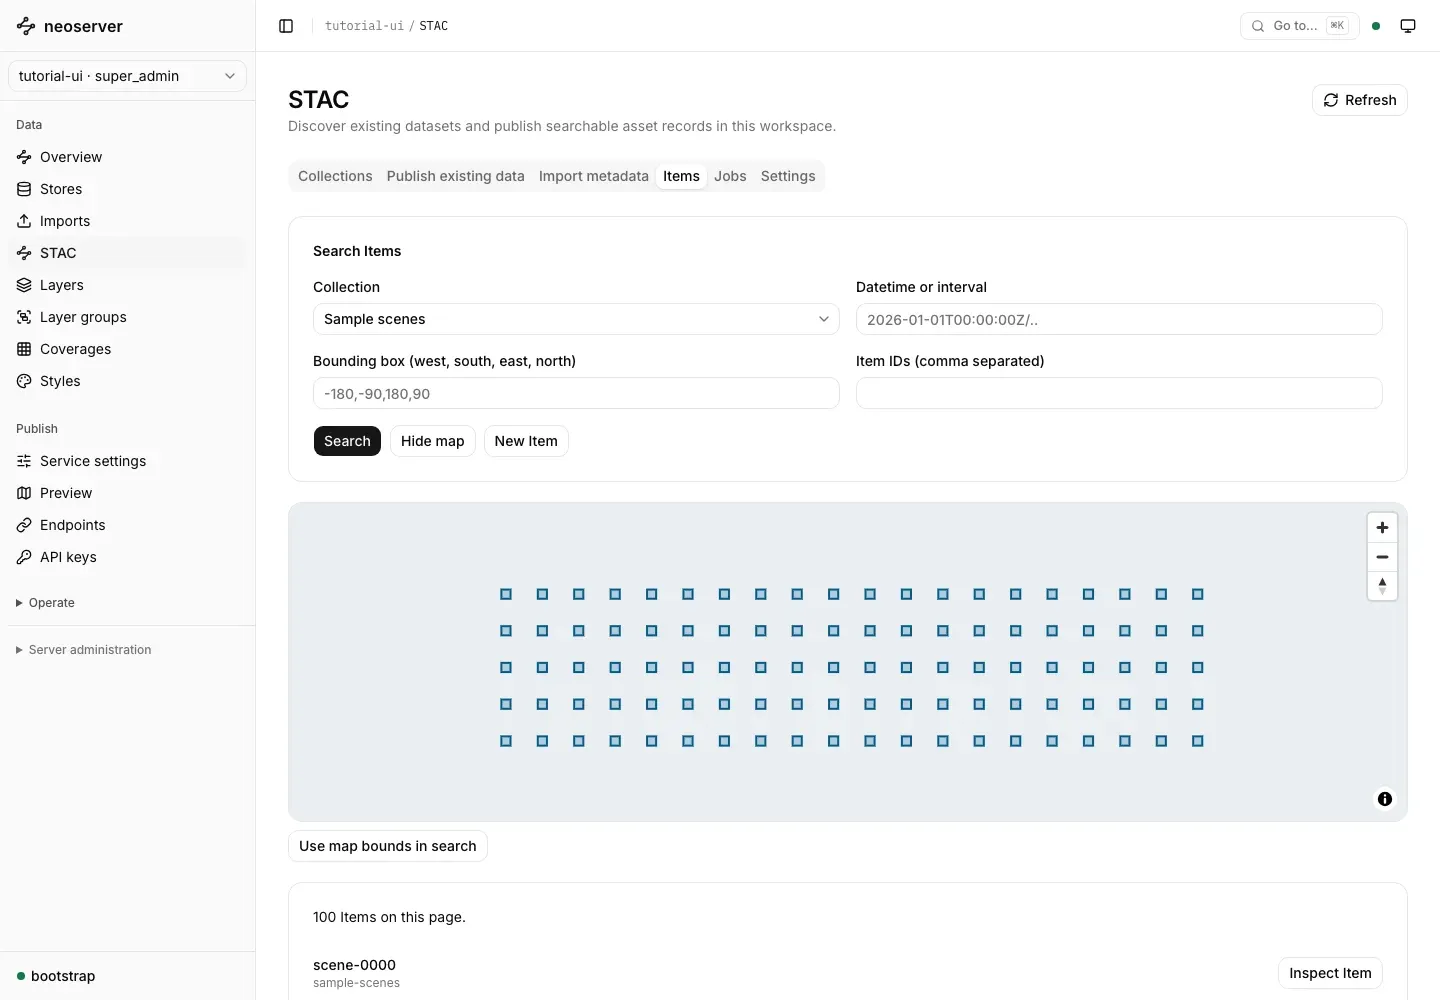Focus the Datetime or interval field
Viewport: 1440px width, 1000px height.
click(1119, 319)
